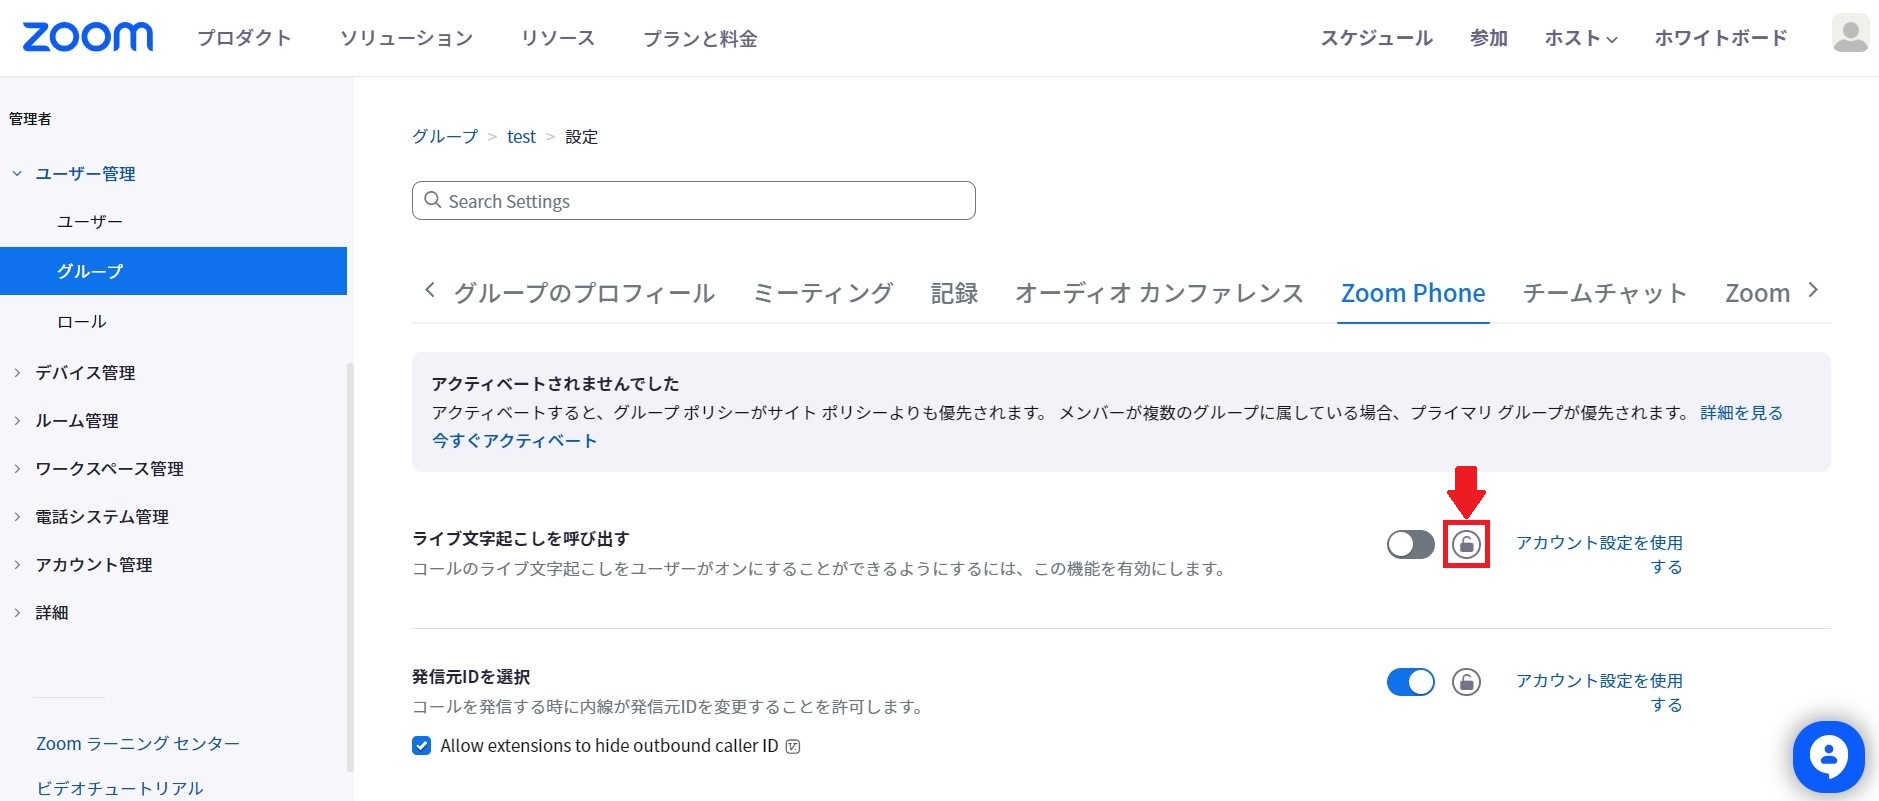Image resolution: width=1879 pixels, height=801 pixels.
Task: Open the ソリューション menu
Action: [406, 38]
